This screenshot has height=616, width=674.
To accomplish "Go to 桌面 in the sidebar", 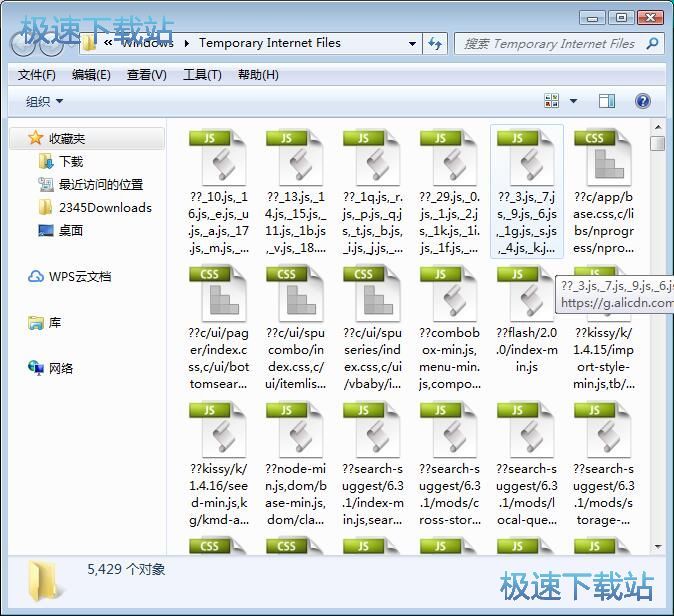I will pyautogui.click(x=61, y=231).
